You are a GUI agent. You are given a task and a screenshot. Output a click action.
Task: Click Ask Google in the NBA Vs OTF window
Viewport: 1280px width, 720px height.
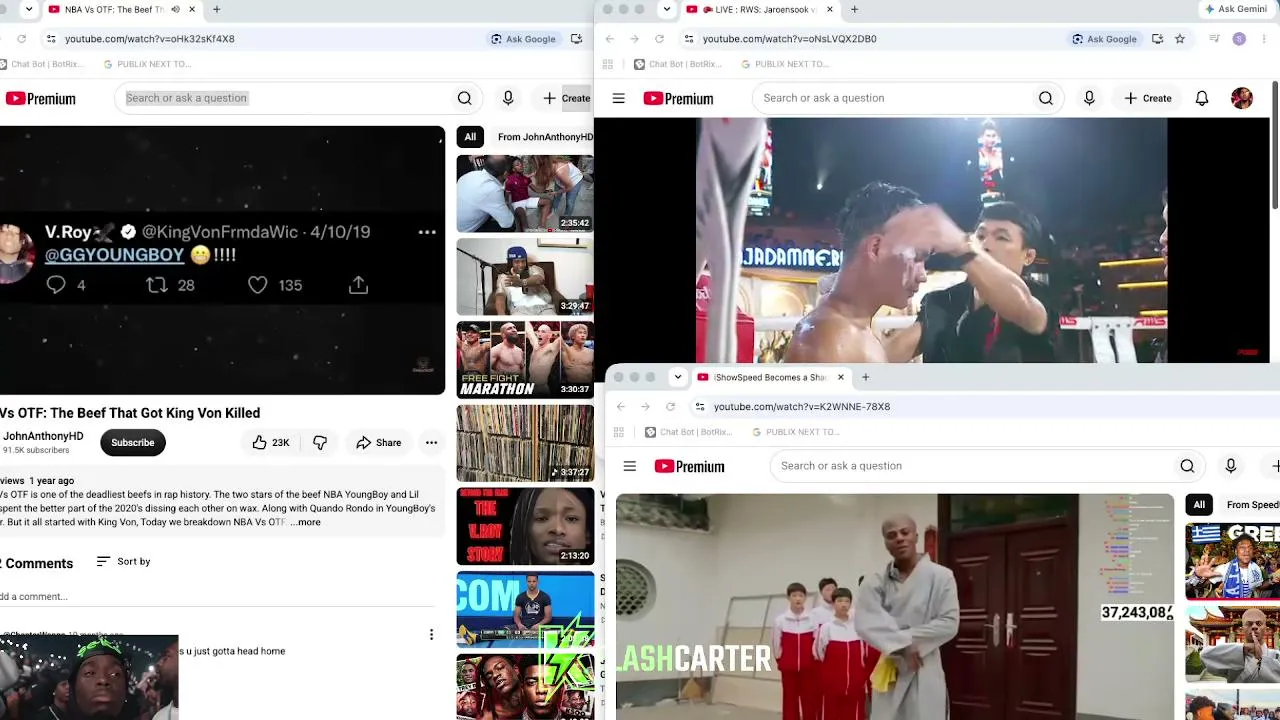[523, 39]
